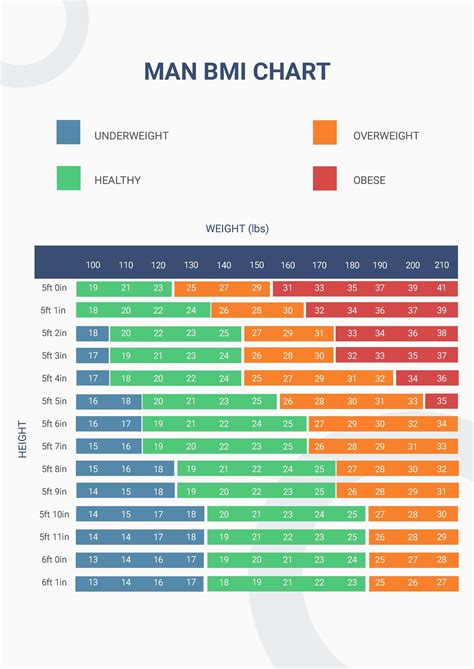Click the 150 weight column header

[x=256, y=265]
